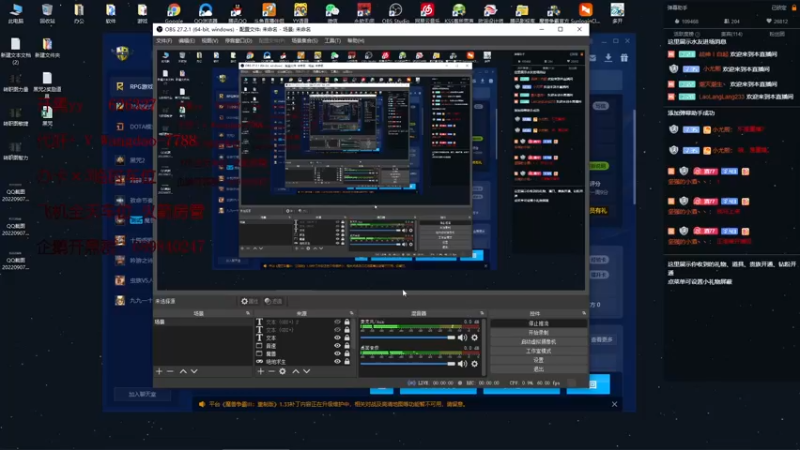Image resolution: width=800 pixels, height=450 pixels.
Task: Adjust the 桌面音频 volume slider
Action: [408, 364]
